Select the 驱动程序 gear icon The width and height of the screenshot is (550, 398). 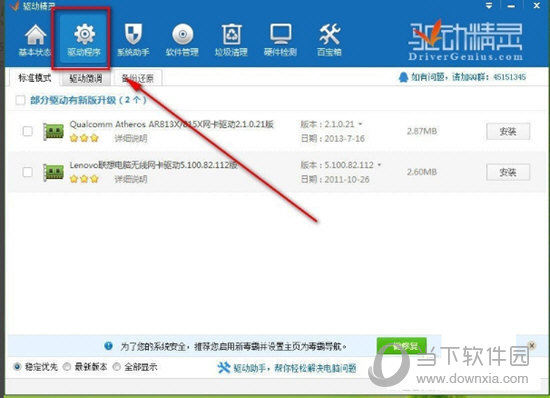[x=84, y=34]
